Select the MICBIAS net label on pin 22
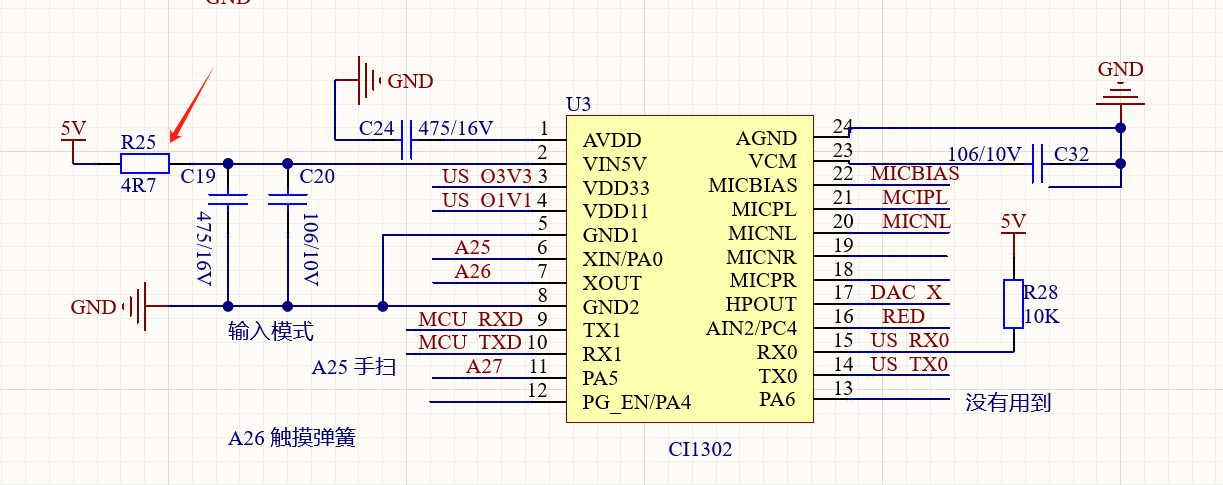Viewport: 1223px width, 485px height. click(x=914, y=174)
